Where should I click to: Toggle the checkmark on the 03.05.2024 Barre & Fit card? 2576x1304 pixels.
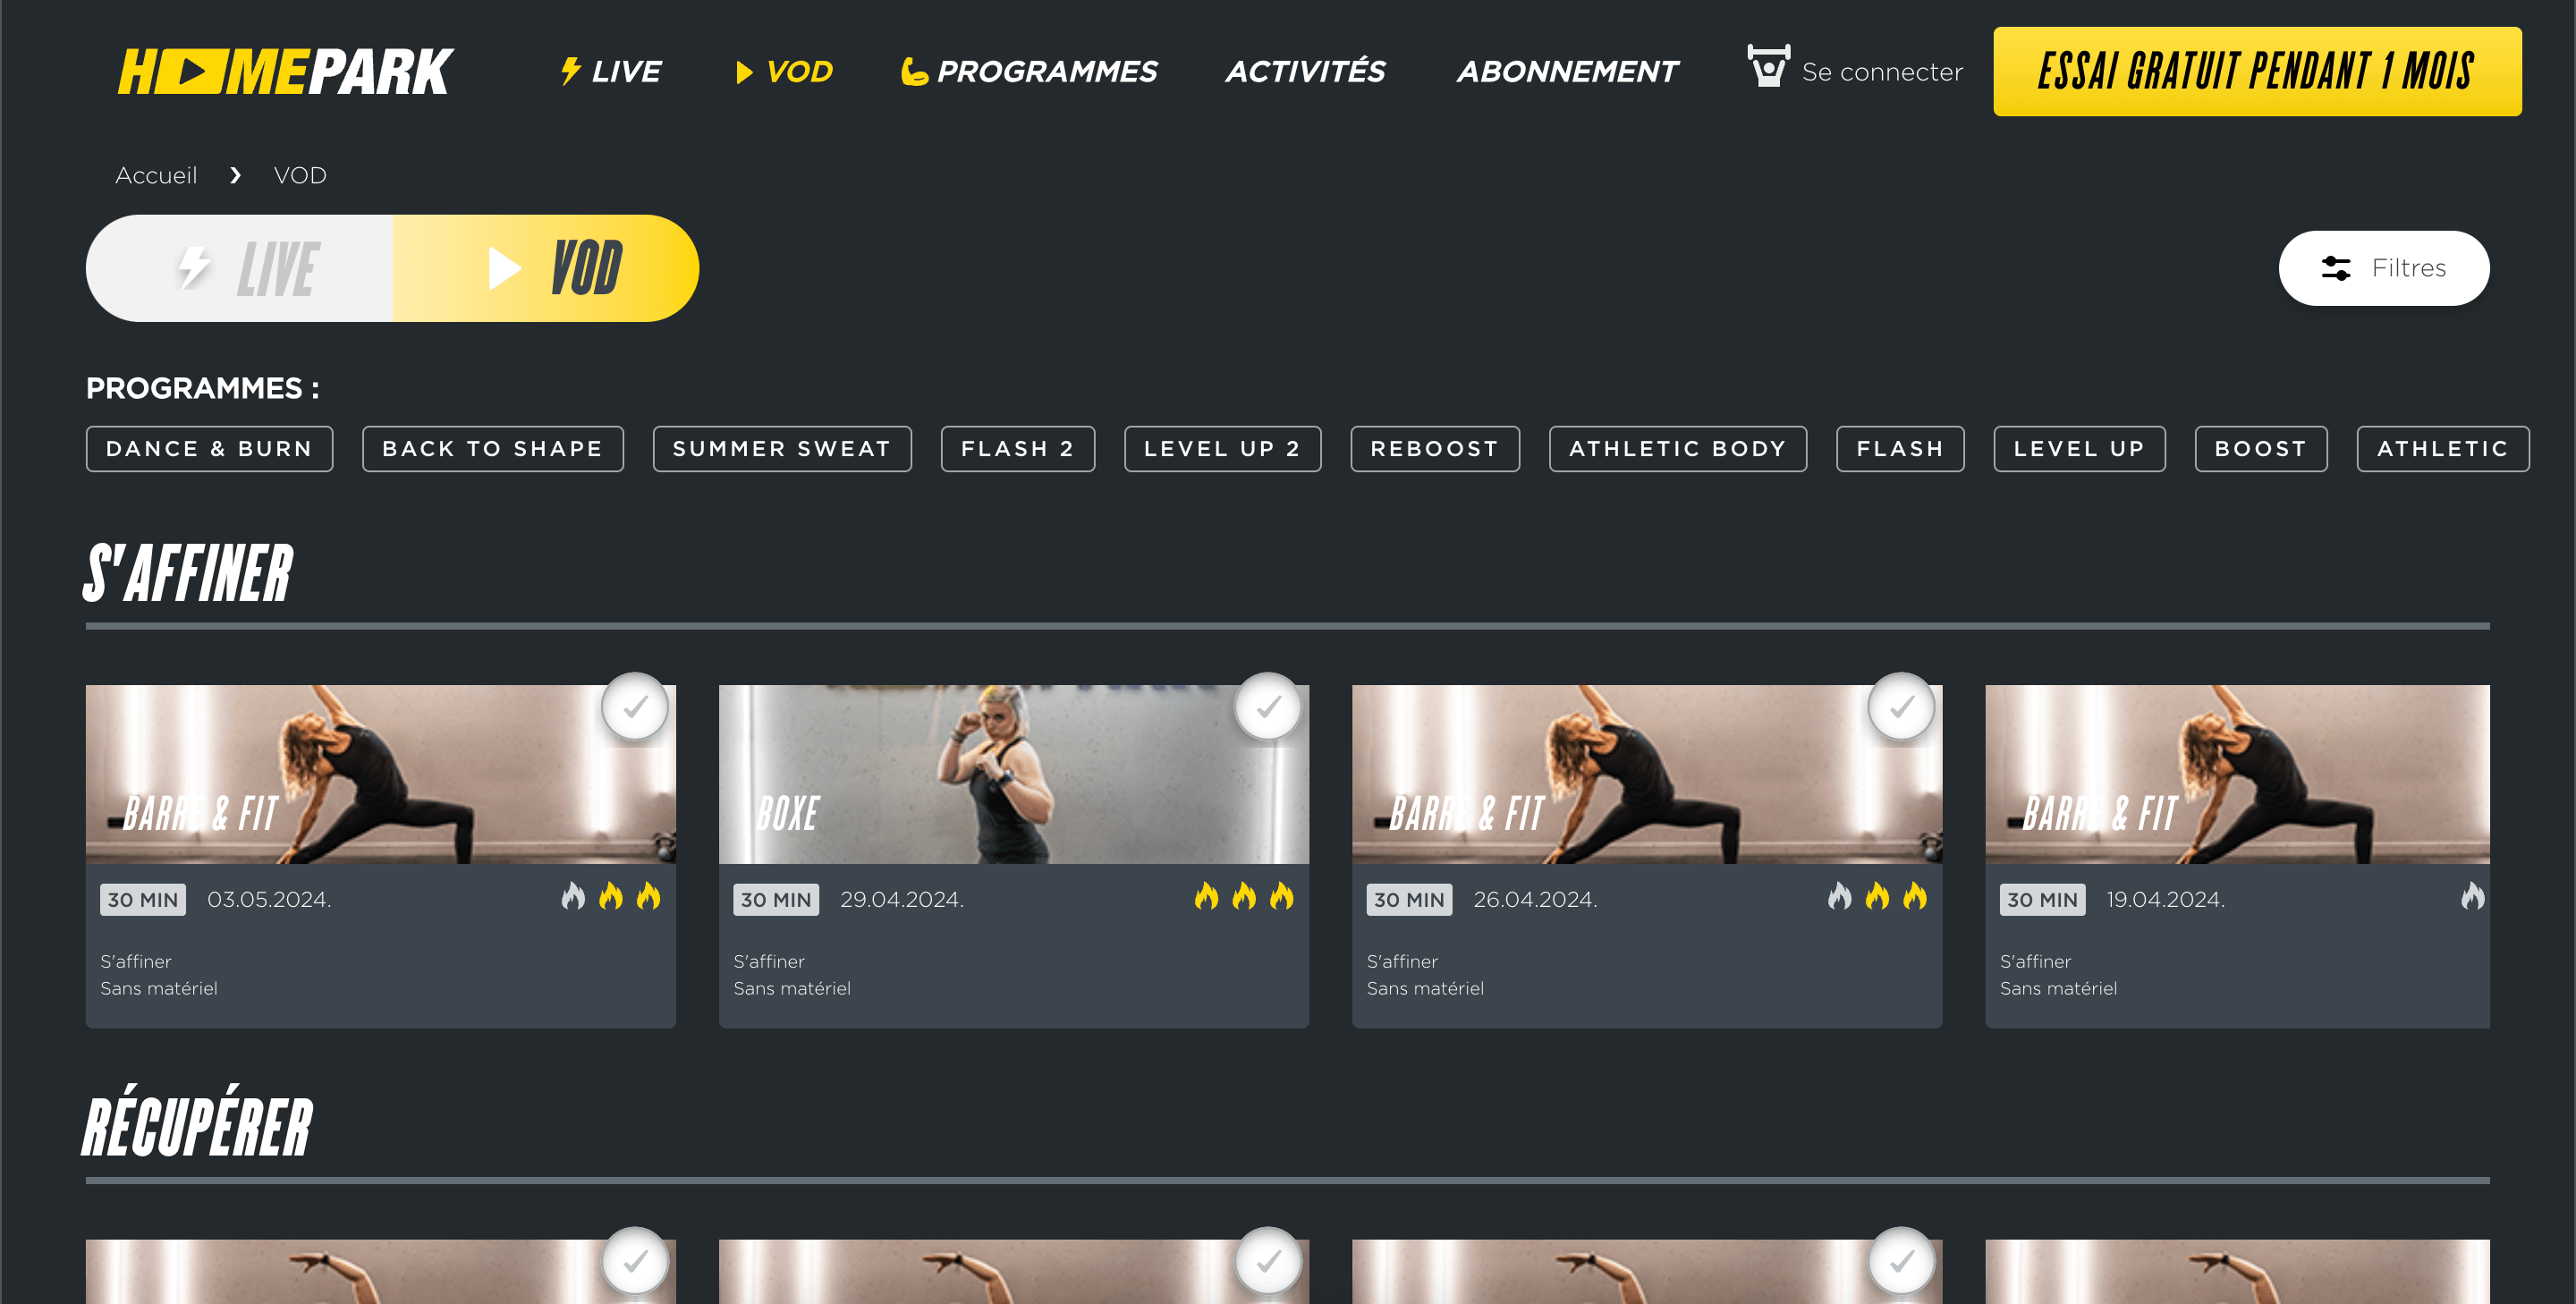pyautogui.click(x=635, y=707)
